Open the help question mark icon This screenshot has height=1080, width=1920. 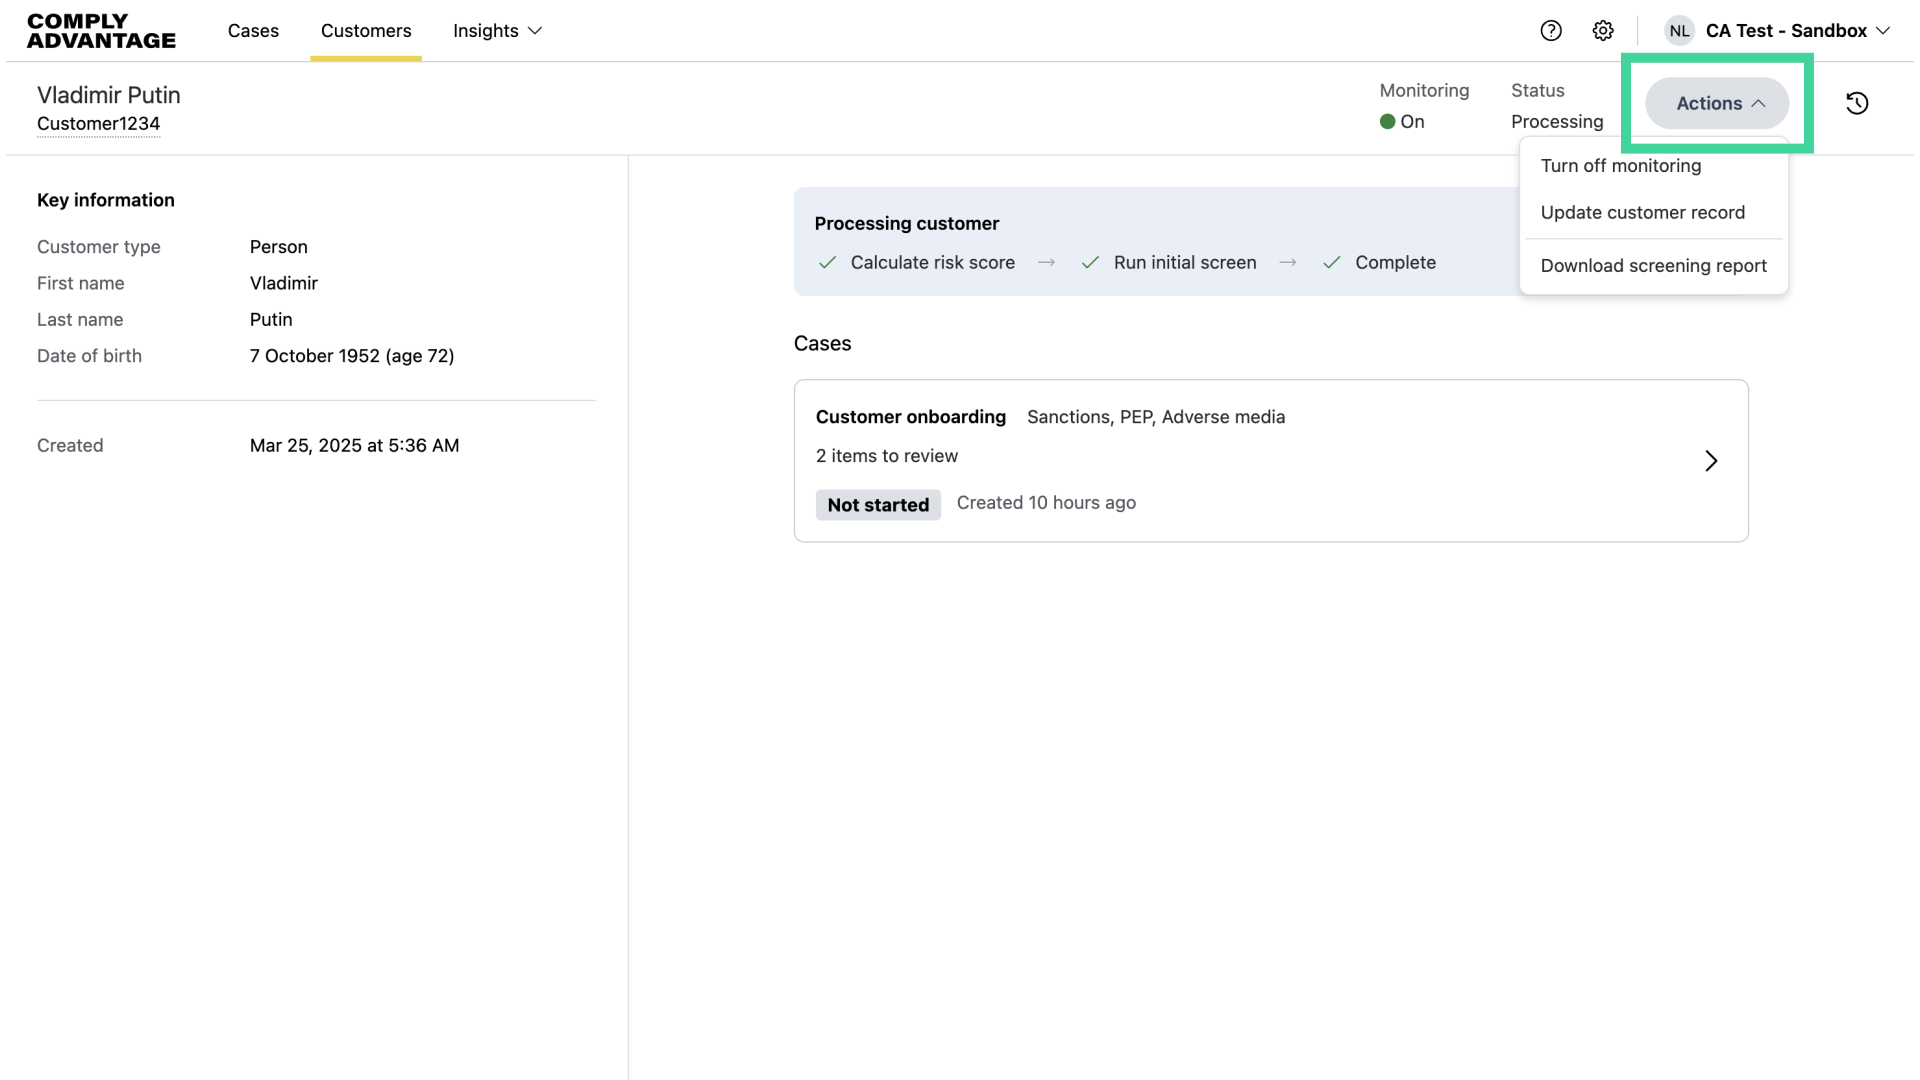[1551, 30]
